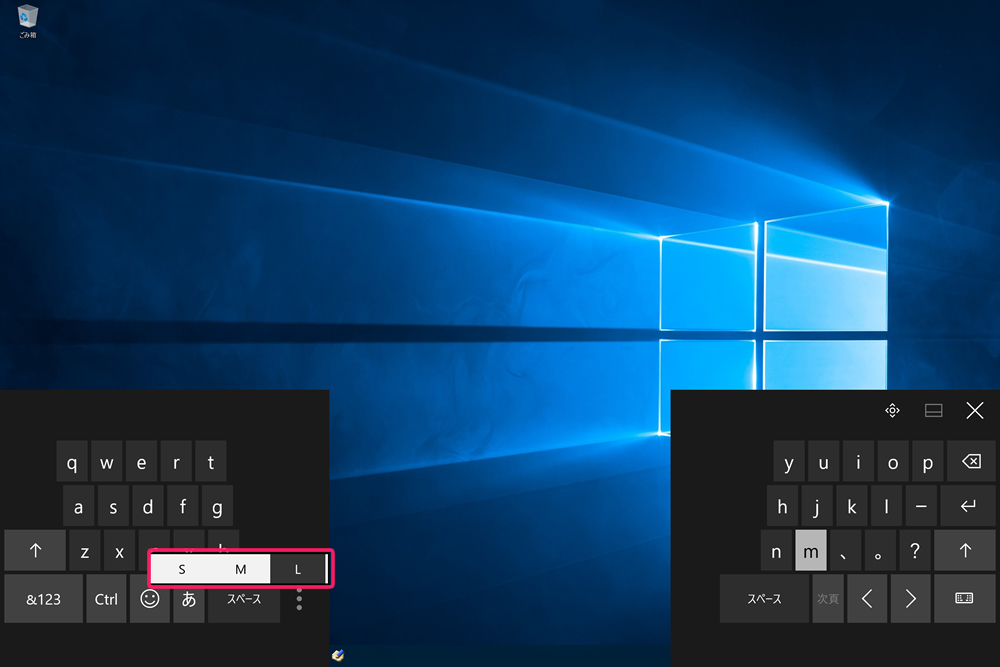Screen dimensions: 1000x667
Task: Click the three-dot keyboard size handle
Action: [x=299, y=599]
